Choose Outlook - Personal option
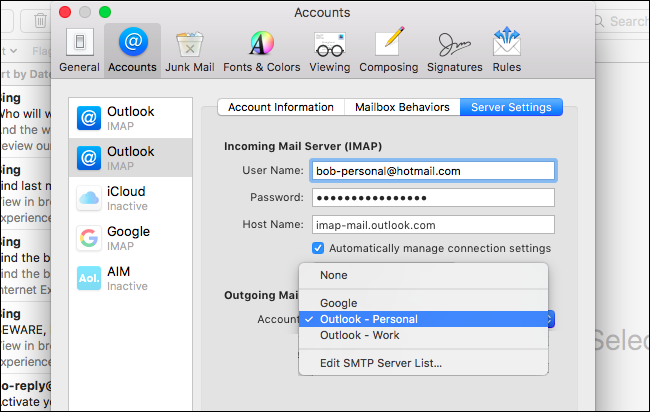650x412 pixels. 423,319
